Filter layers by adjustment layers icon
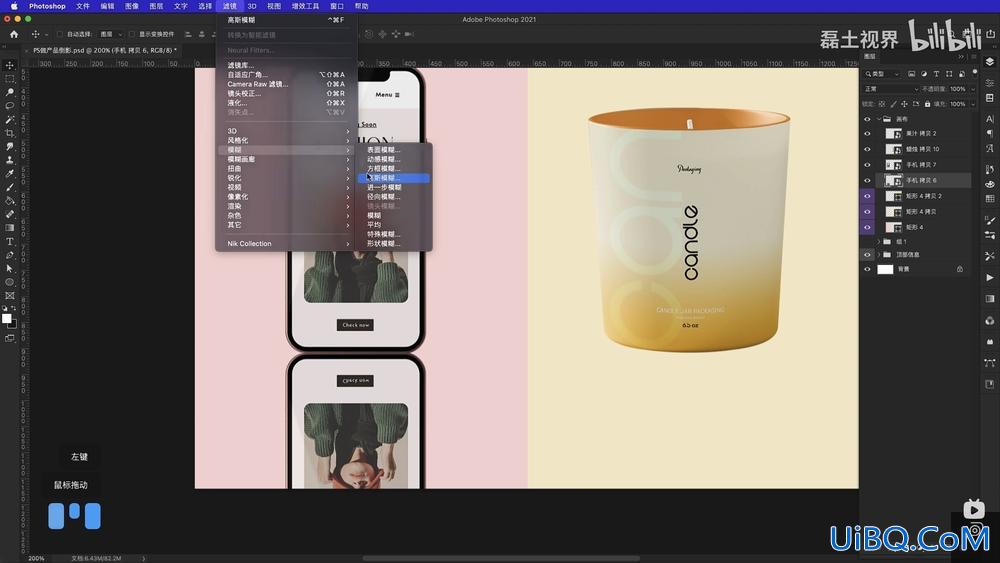The width and height of the screenshot is (1000, 563). 923,74
